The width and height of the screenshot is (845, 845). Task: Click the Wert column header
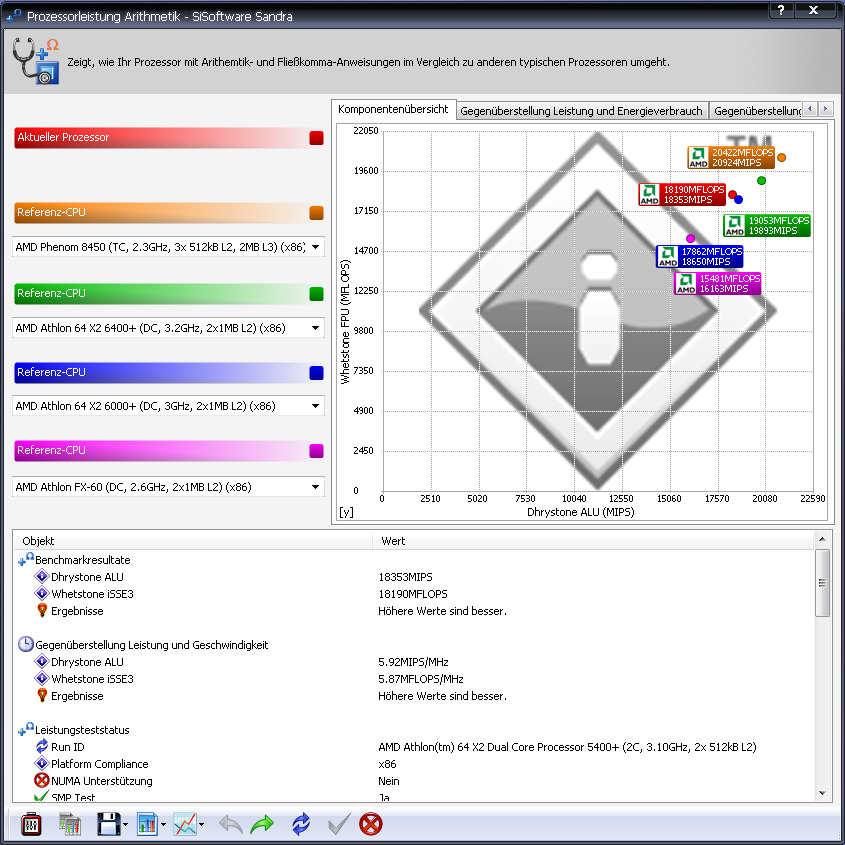[593, 541]
